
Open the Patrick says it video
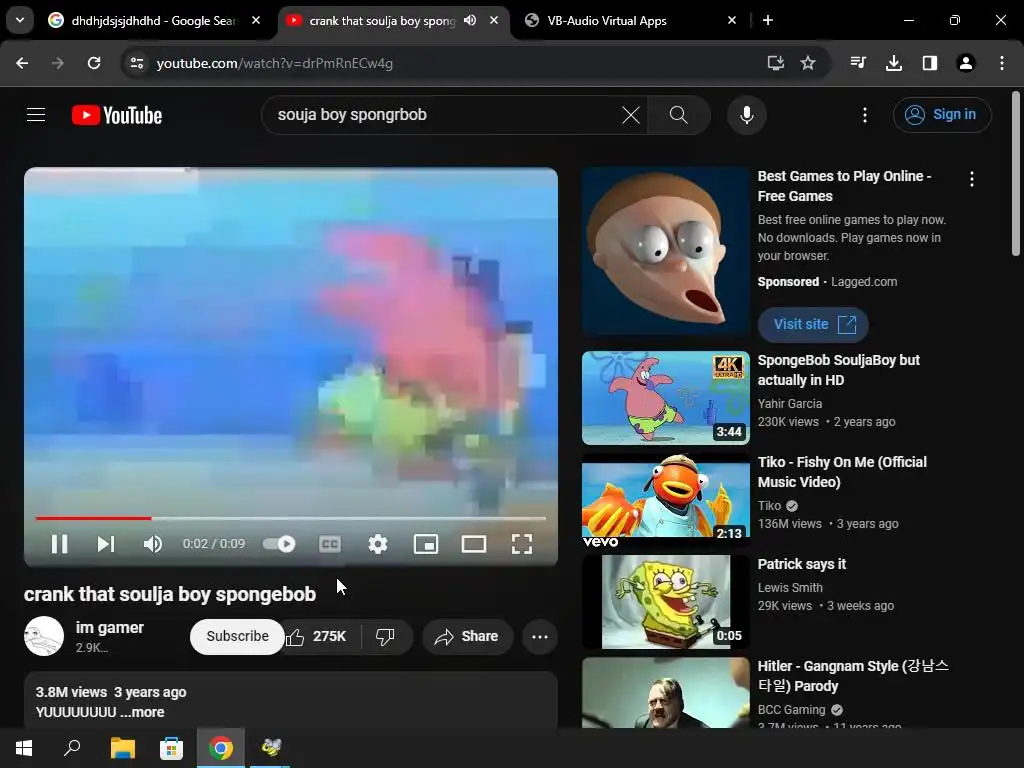pyautogui.click(x=665, y=601)
